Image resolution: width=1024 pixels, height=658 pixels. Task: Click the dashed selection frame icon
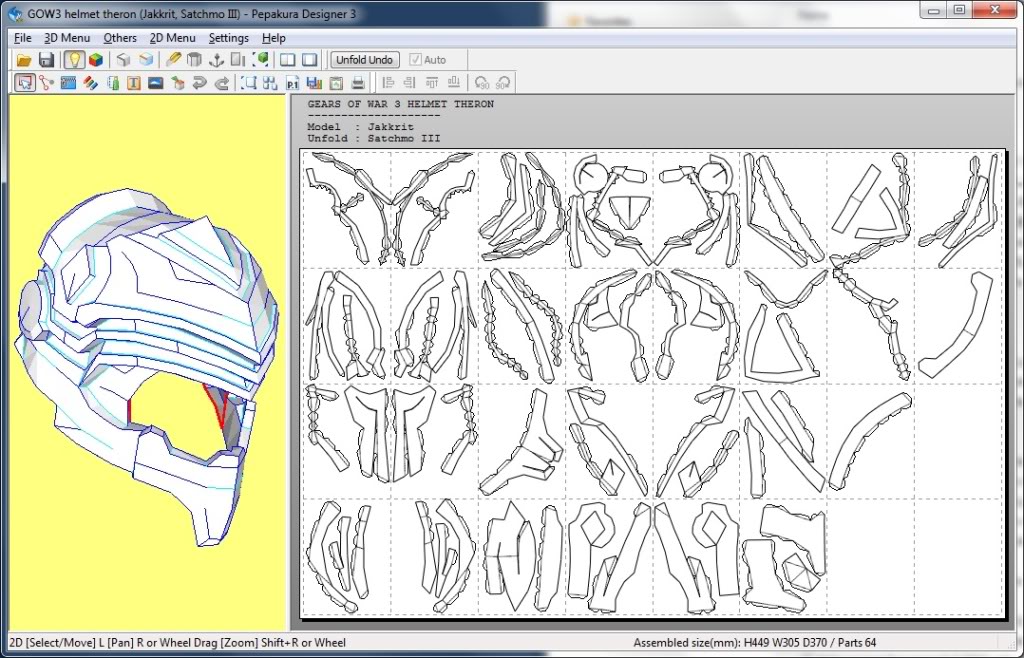(x=249, y=83)
